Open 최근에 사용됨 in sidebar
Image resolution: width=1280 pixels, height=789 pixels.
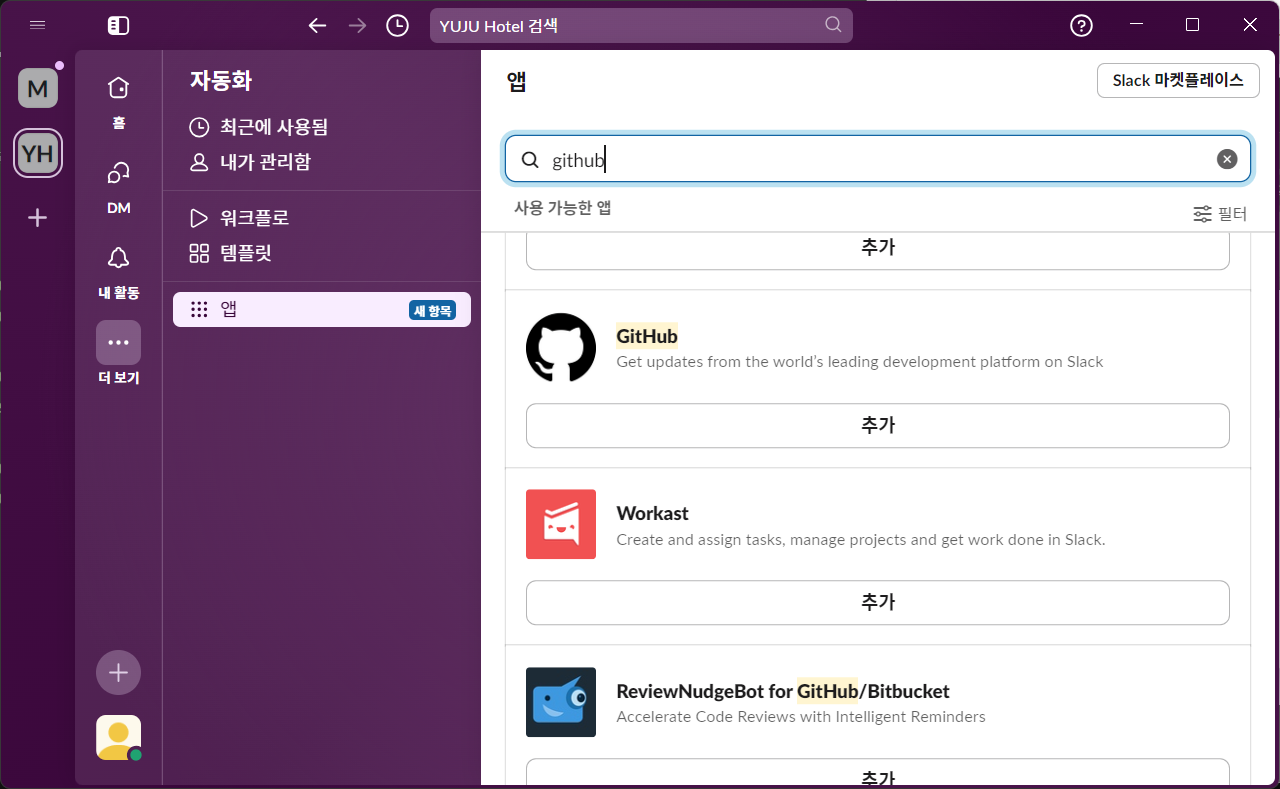click(x=259, y=127)
